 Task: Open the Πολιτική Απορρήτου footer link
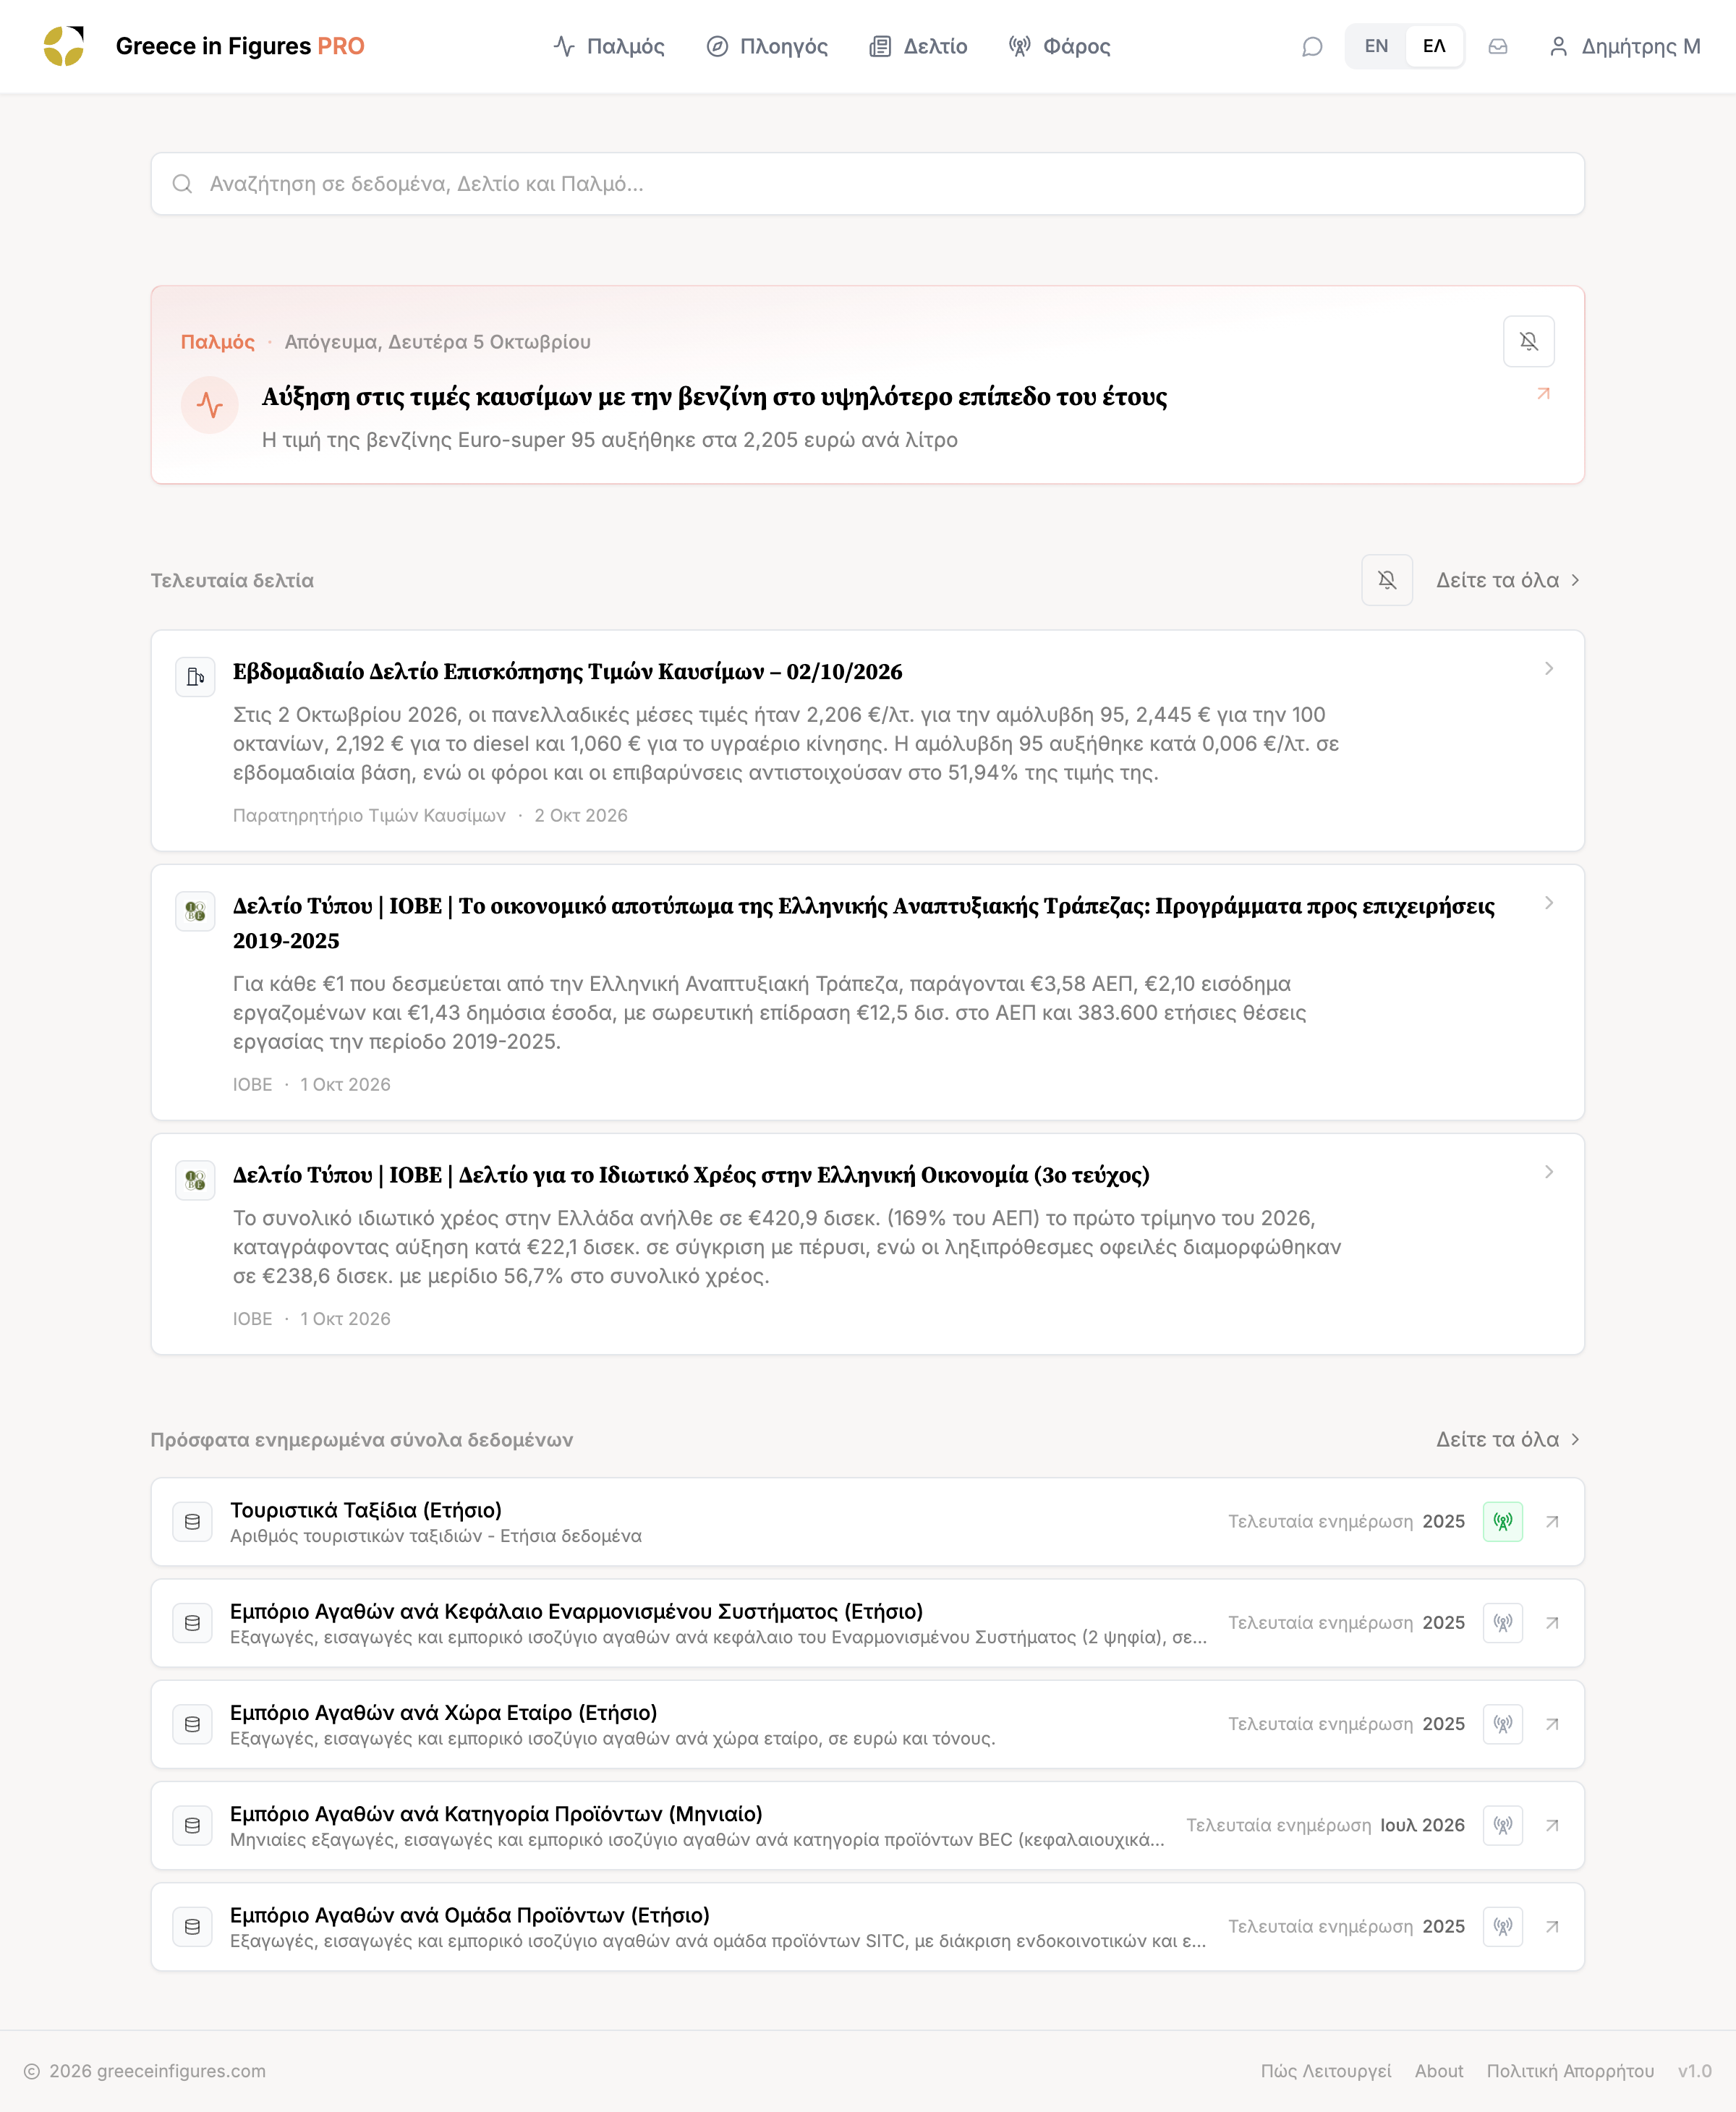[x=1570, y=2071]
